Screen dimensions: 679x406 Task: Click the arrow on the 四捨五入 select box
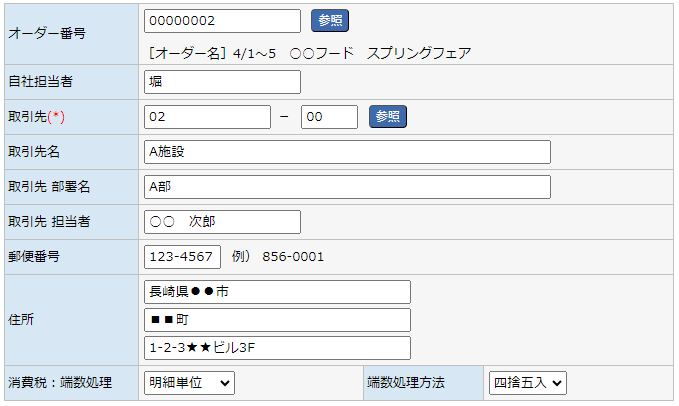coord(556,383)
